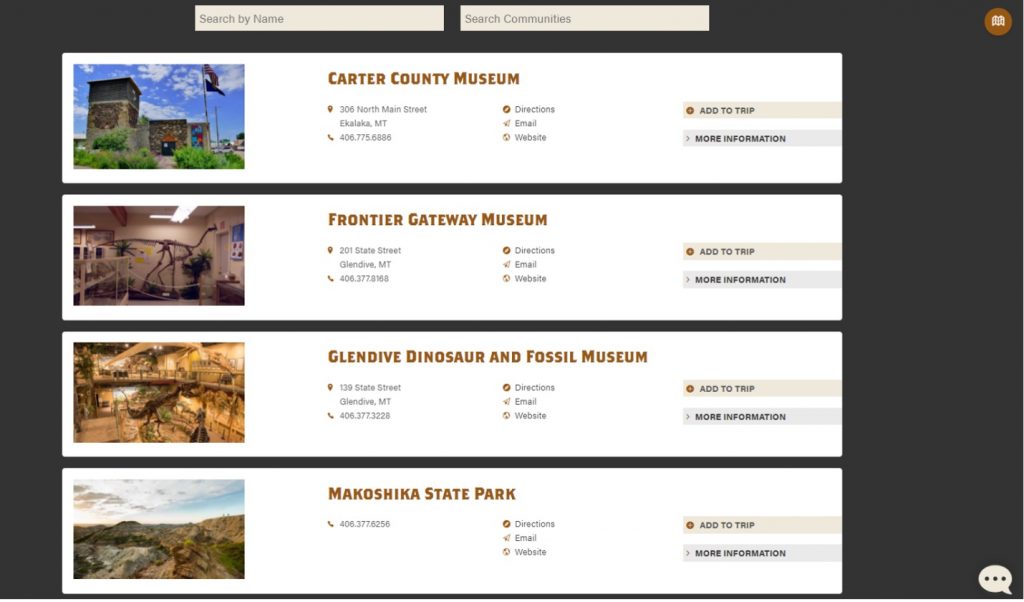Expand More Information for Makoshika State Park
The image size is (1024, 602).
click(762, 553)
